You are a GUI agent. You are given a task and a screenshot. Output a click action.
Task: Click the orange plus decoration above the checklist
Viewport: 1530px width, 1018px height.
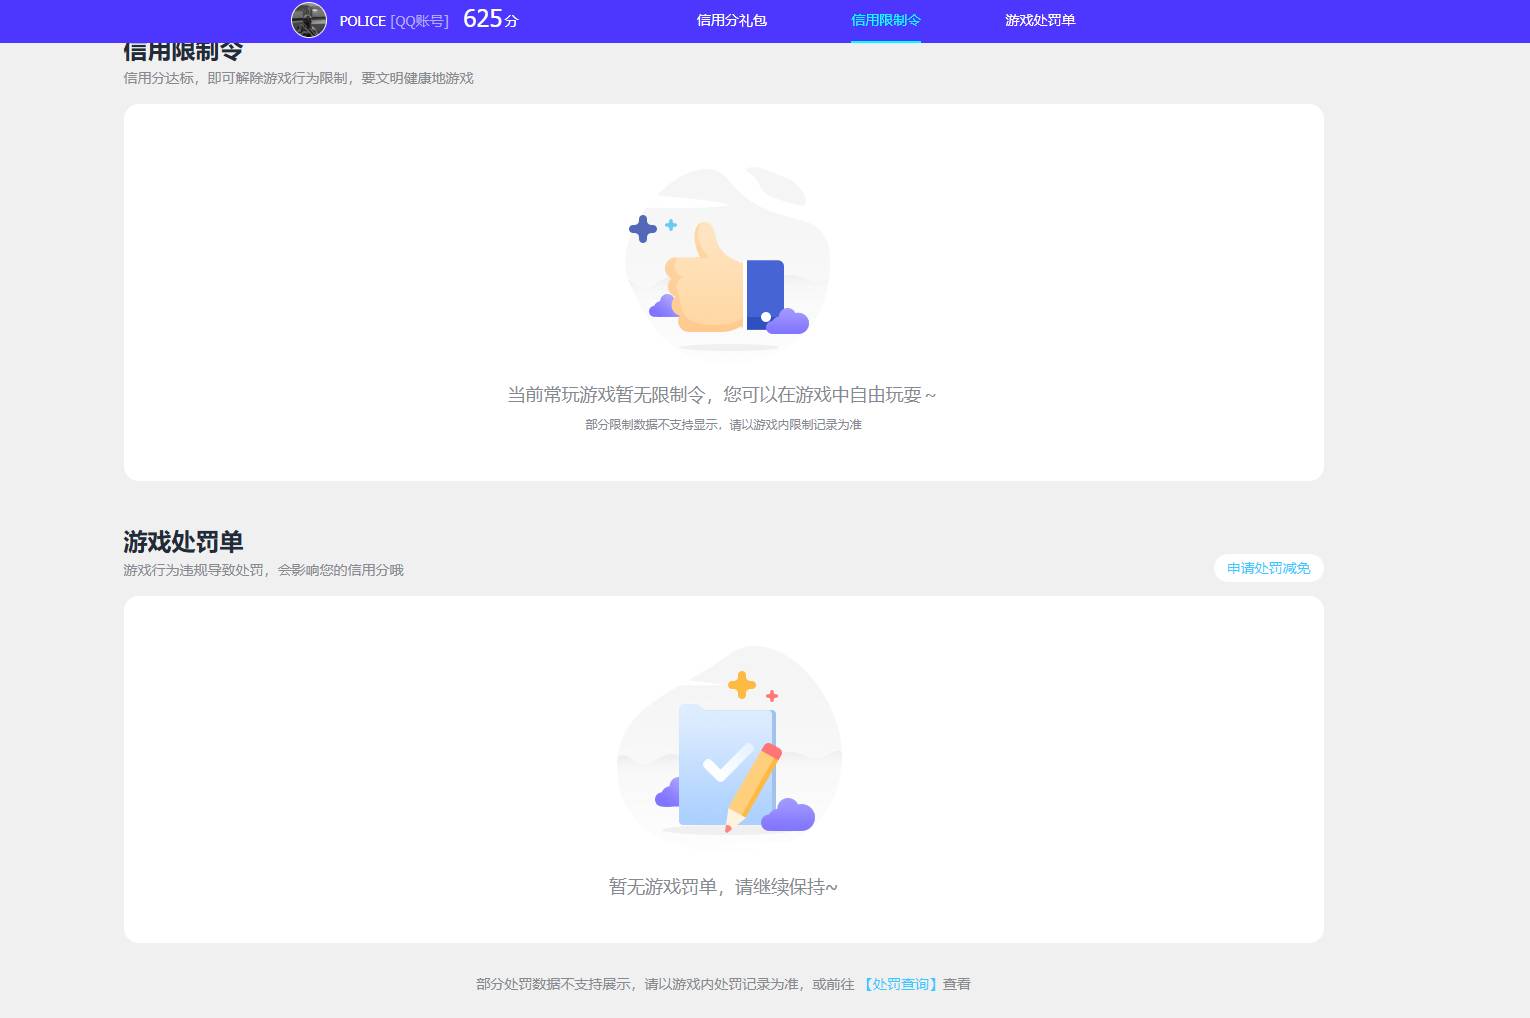[741, 685]
